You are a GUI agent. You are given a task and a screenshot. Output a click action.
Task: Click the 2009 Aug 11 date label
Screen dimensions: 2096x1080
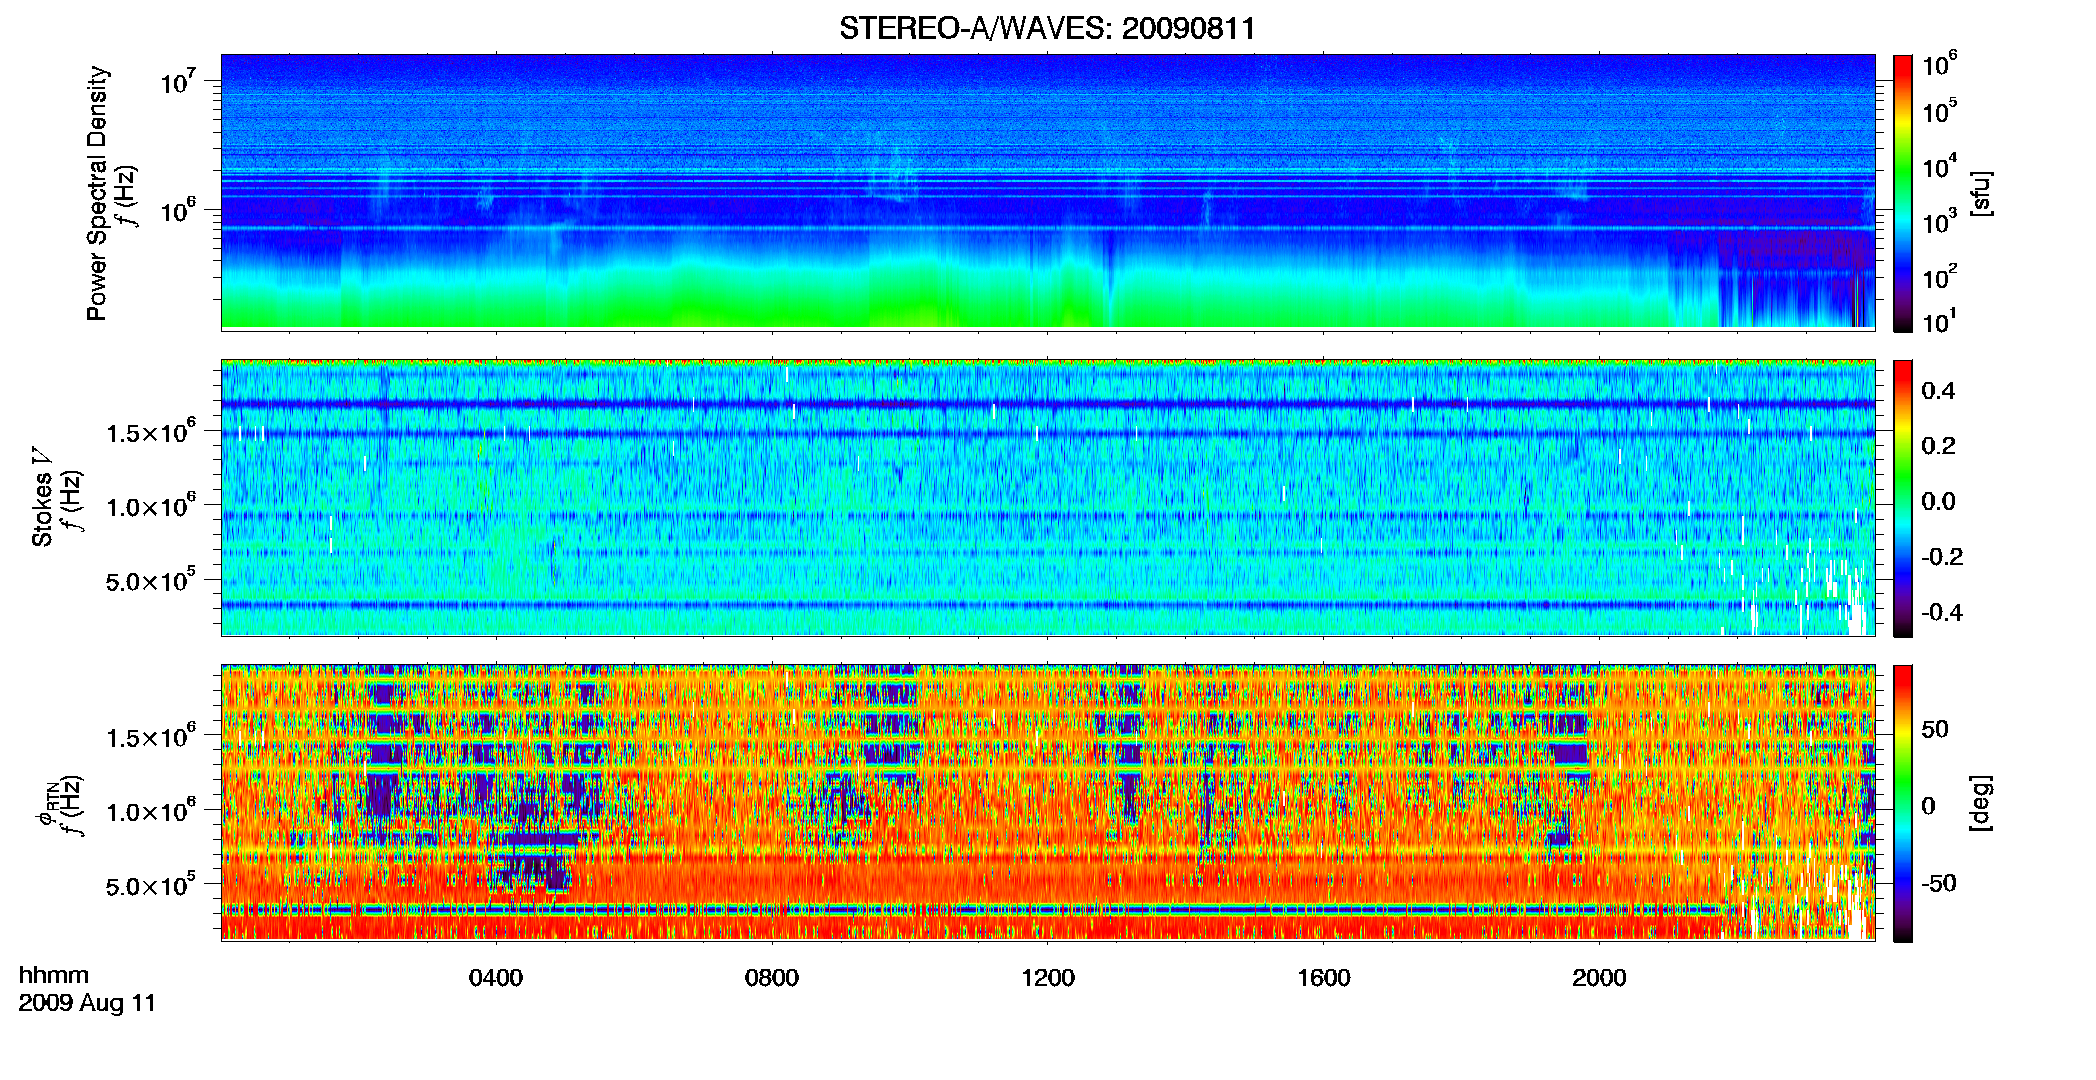[x=87, y=1003]
